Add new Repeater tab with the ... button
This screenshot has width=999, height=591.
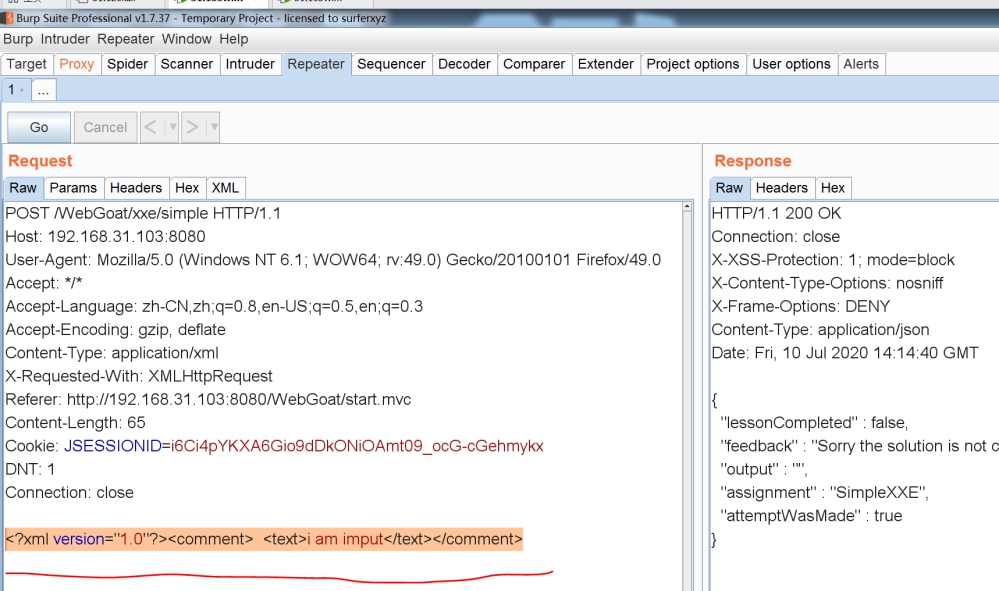point(43,90)
